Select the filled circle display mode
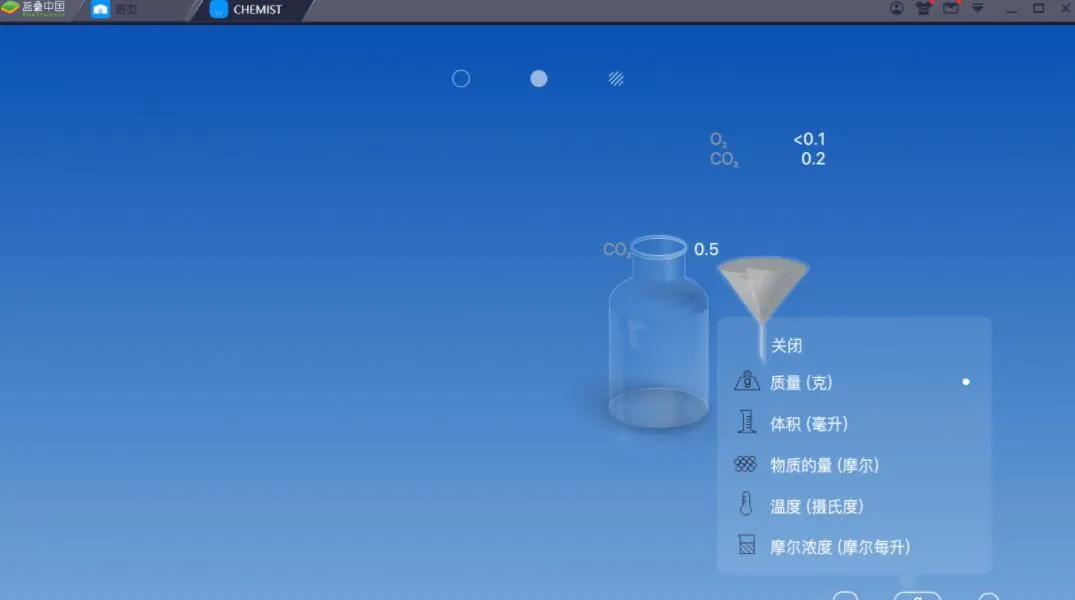1075x600 pixels. (x=538, y=78)
